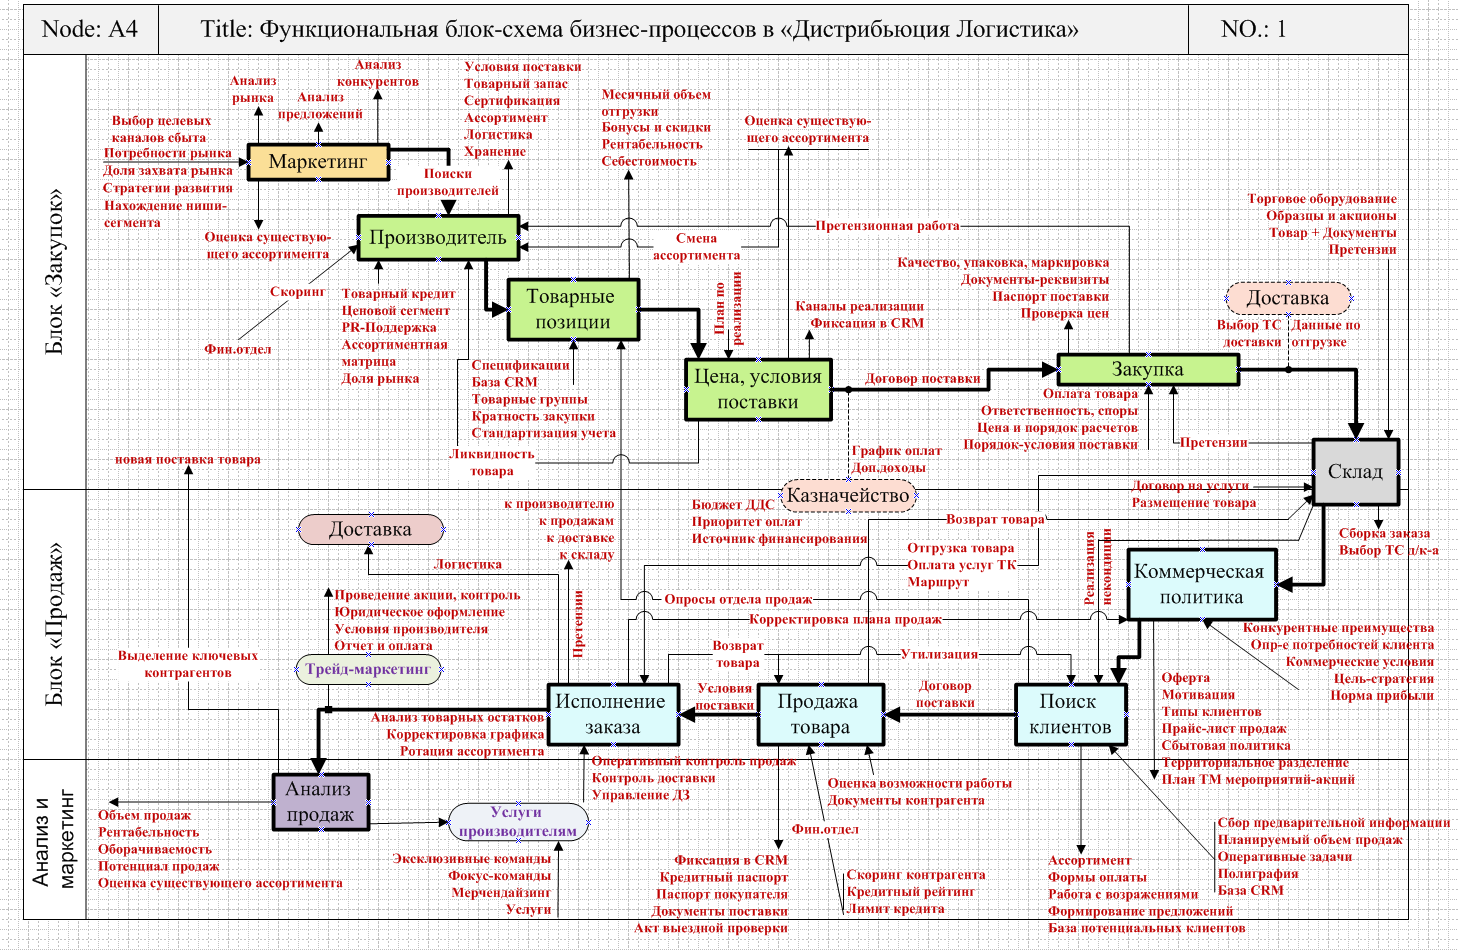
Task: Select the Утилизация label
Action: coord(939,654)
